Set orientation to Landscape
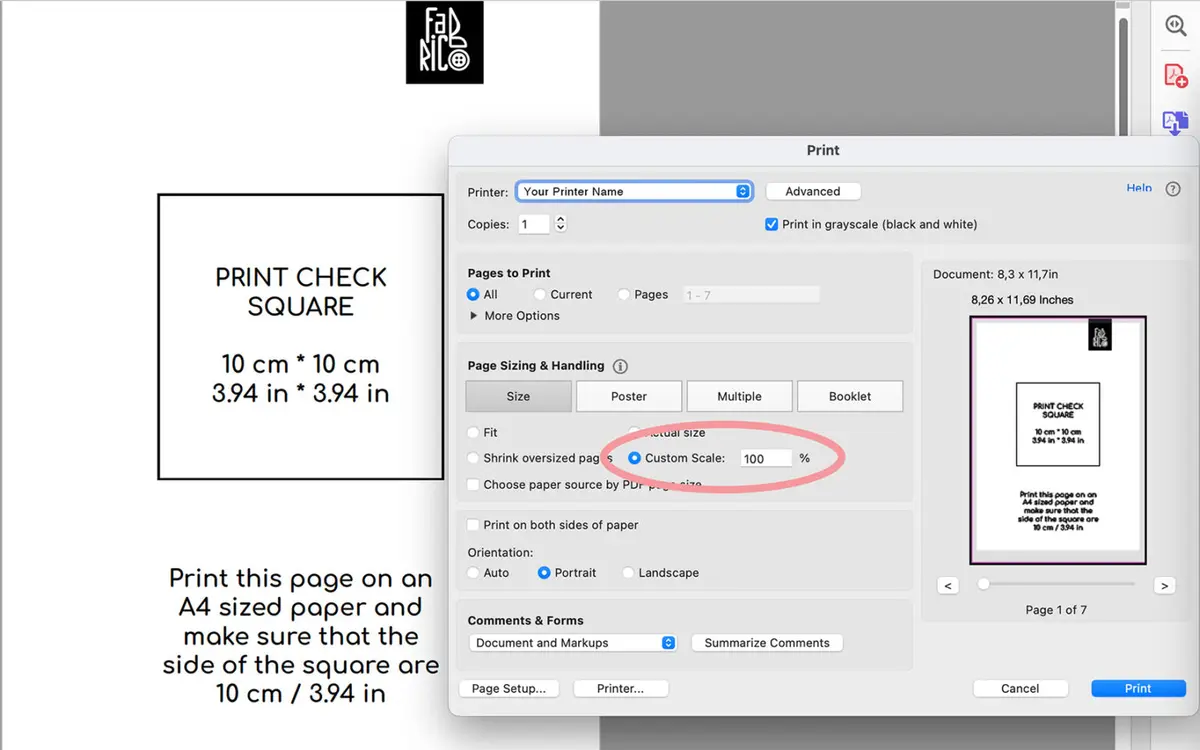 (628, 573)
